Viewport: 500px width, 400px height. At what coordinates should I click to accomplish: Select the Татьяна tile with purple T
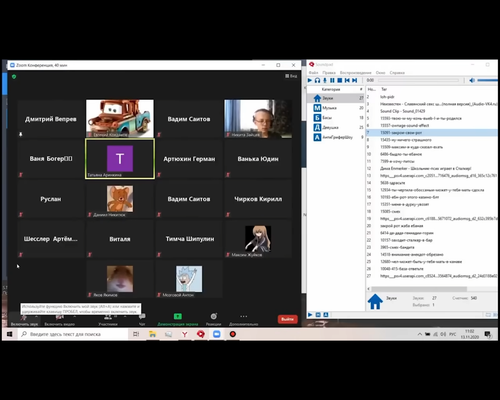point(120,159)
